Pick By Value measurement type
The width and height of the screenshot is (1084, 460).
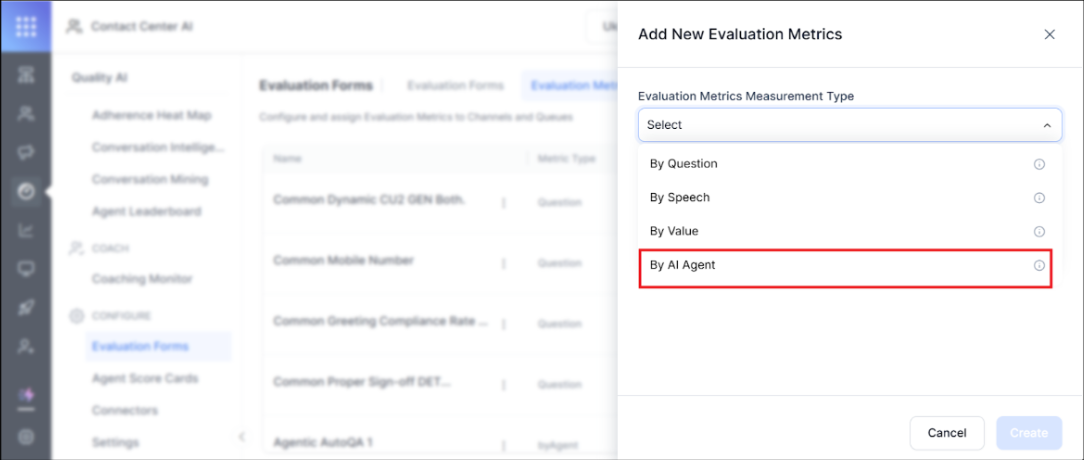tap(674, 232)
